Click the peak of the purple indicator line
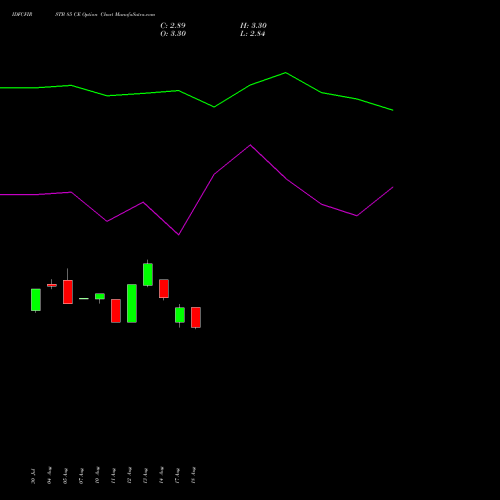This screenshot has width=500, height=500. [250, 145]
